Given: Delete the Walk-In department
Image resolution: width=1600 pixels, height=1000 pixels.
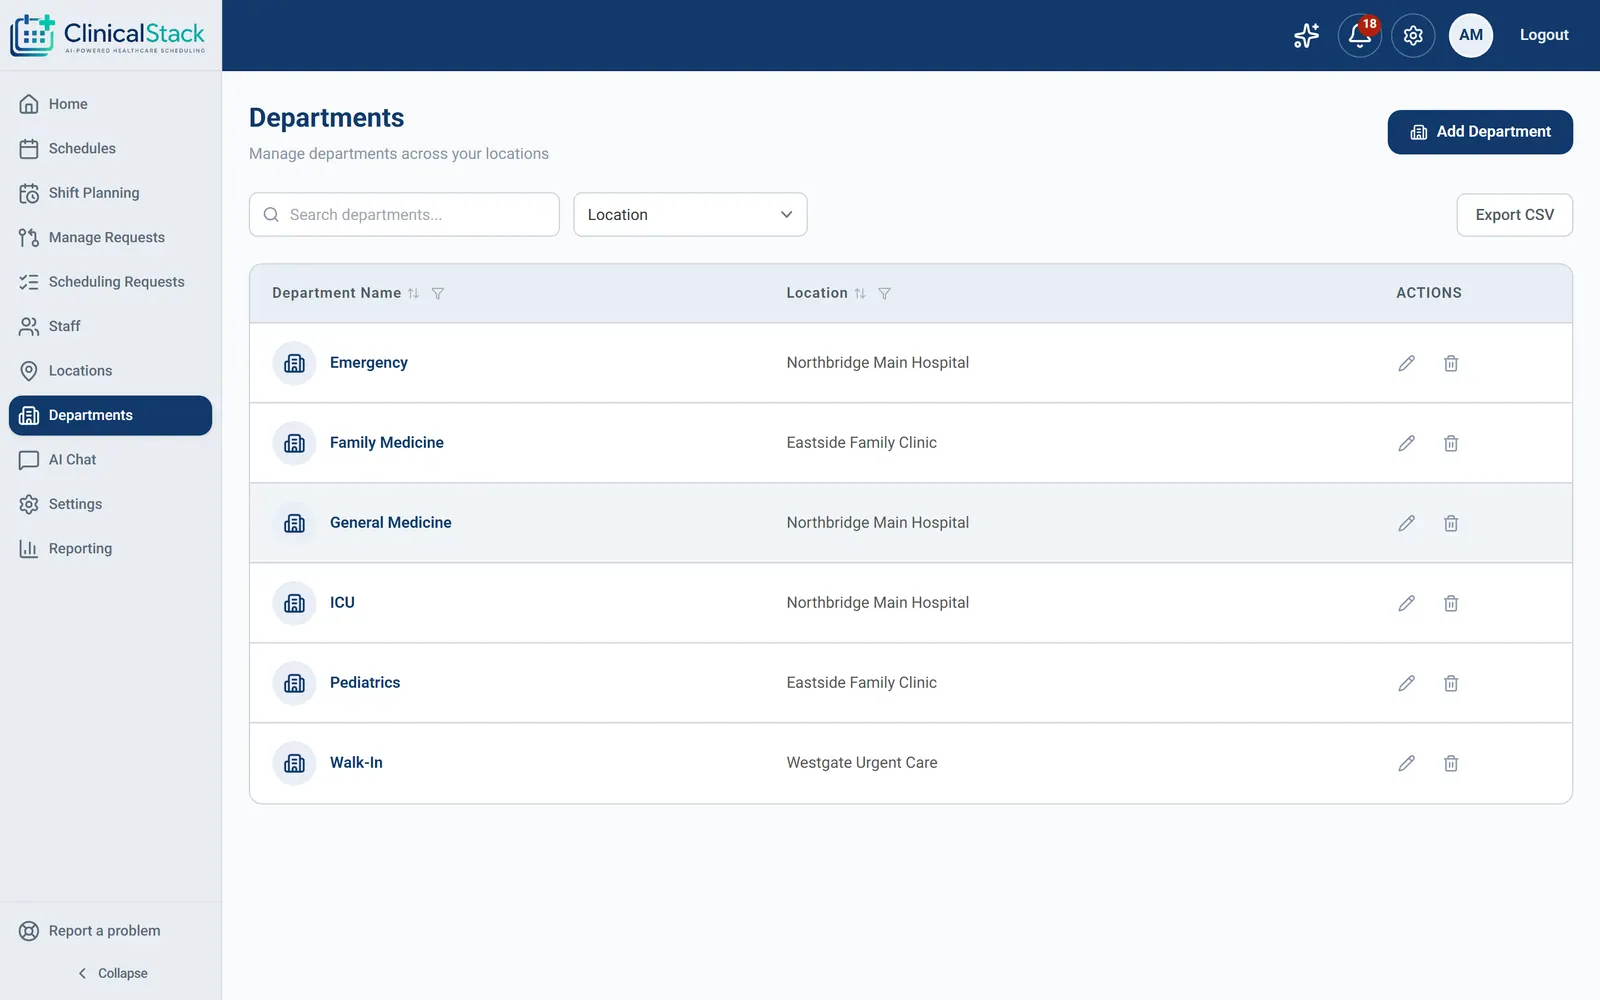Looking at the screenshot, I should [1451, 763].
